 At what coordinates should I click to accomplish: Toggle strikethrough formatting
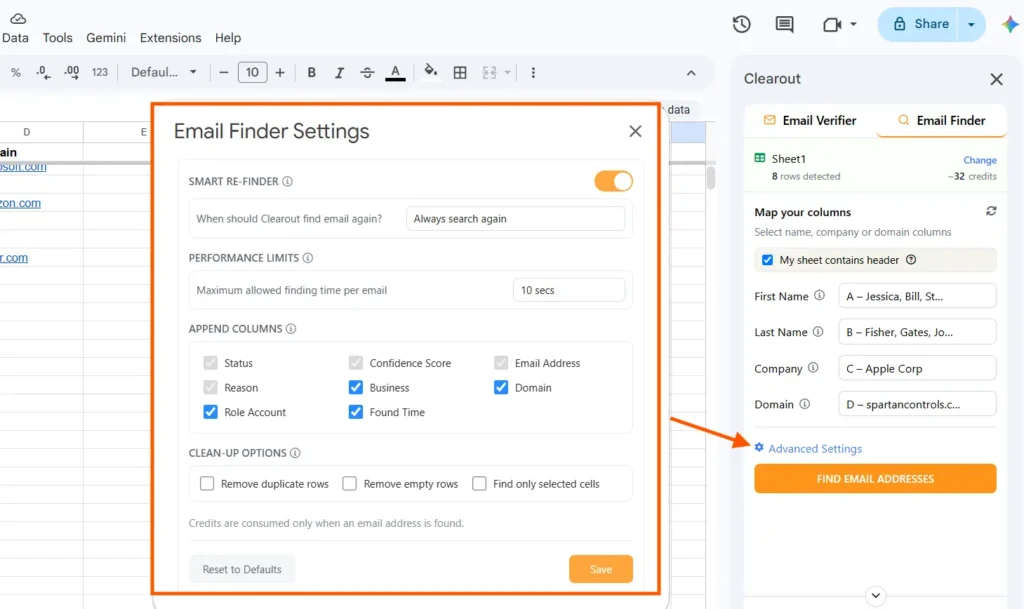pos(367,72)
